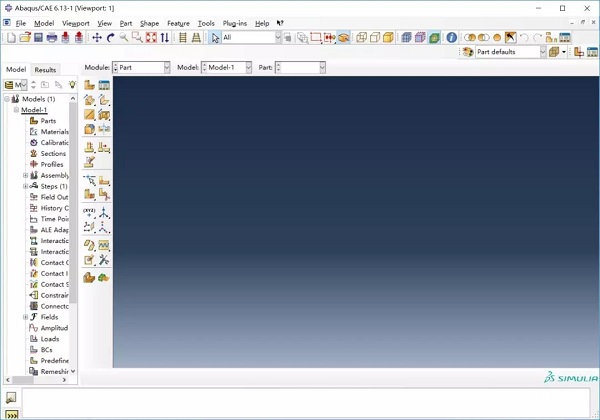Screen dimensions: 600x420
Task: Click the Create Datum Point tool
Action: pos(90,213)
